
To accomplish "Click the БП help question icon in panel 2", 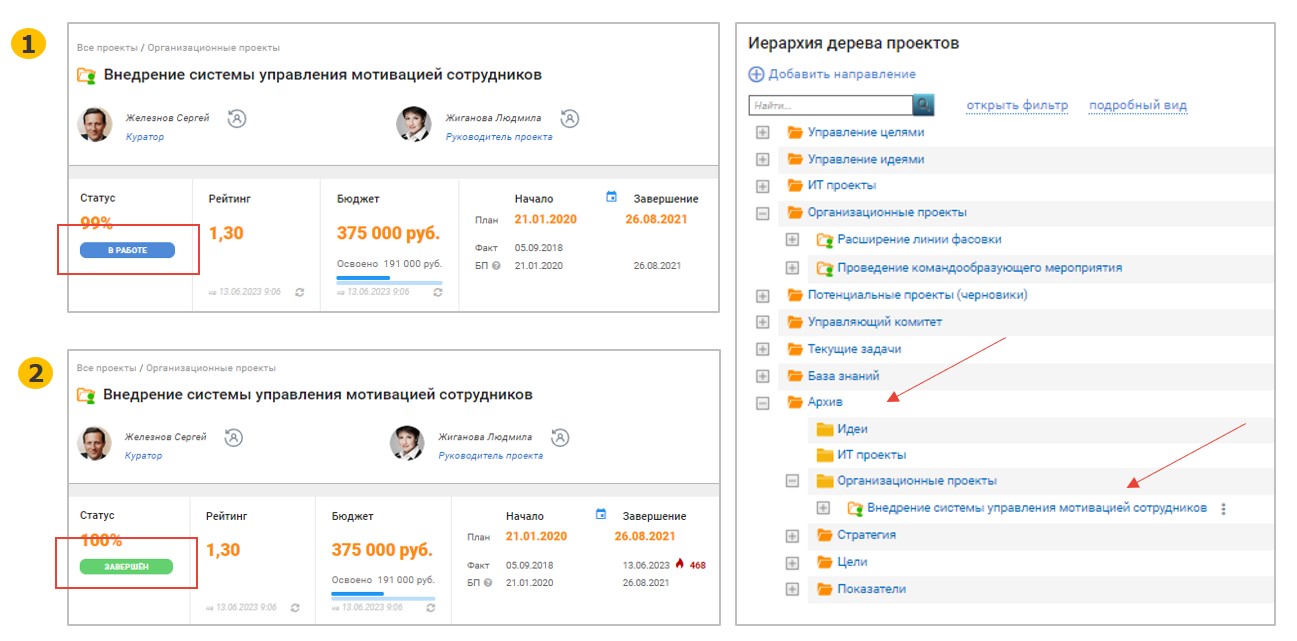I will (x=488, y=582).
